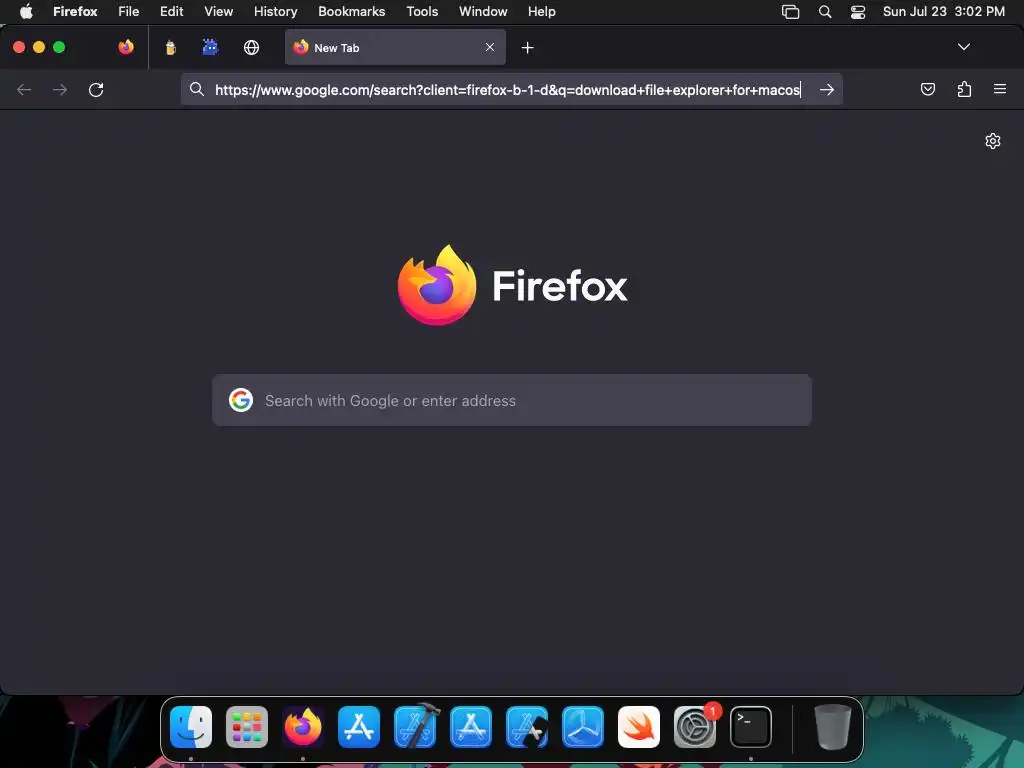Go forward one page

[60, 89]
